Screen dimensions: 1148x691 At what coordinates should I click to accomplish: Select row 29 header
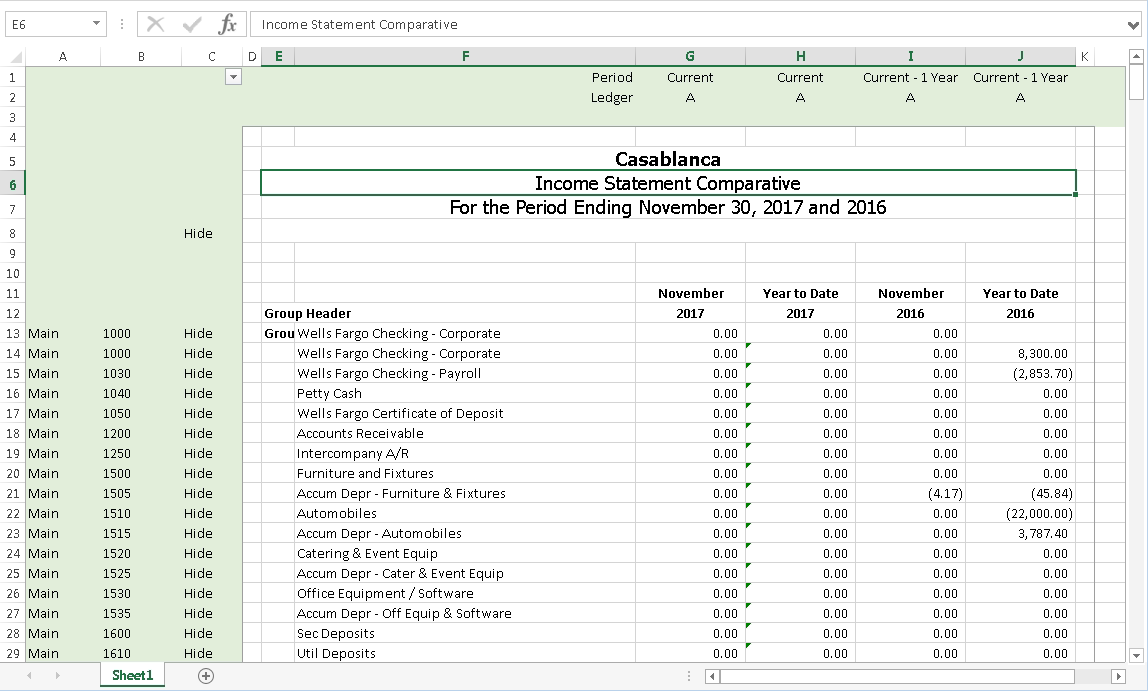tap(12, 654)
